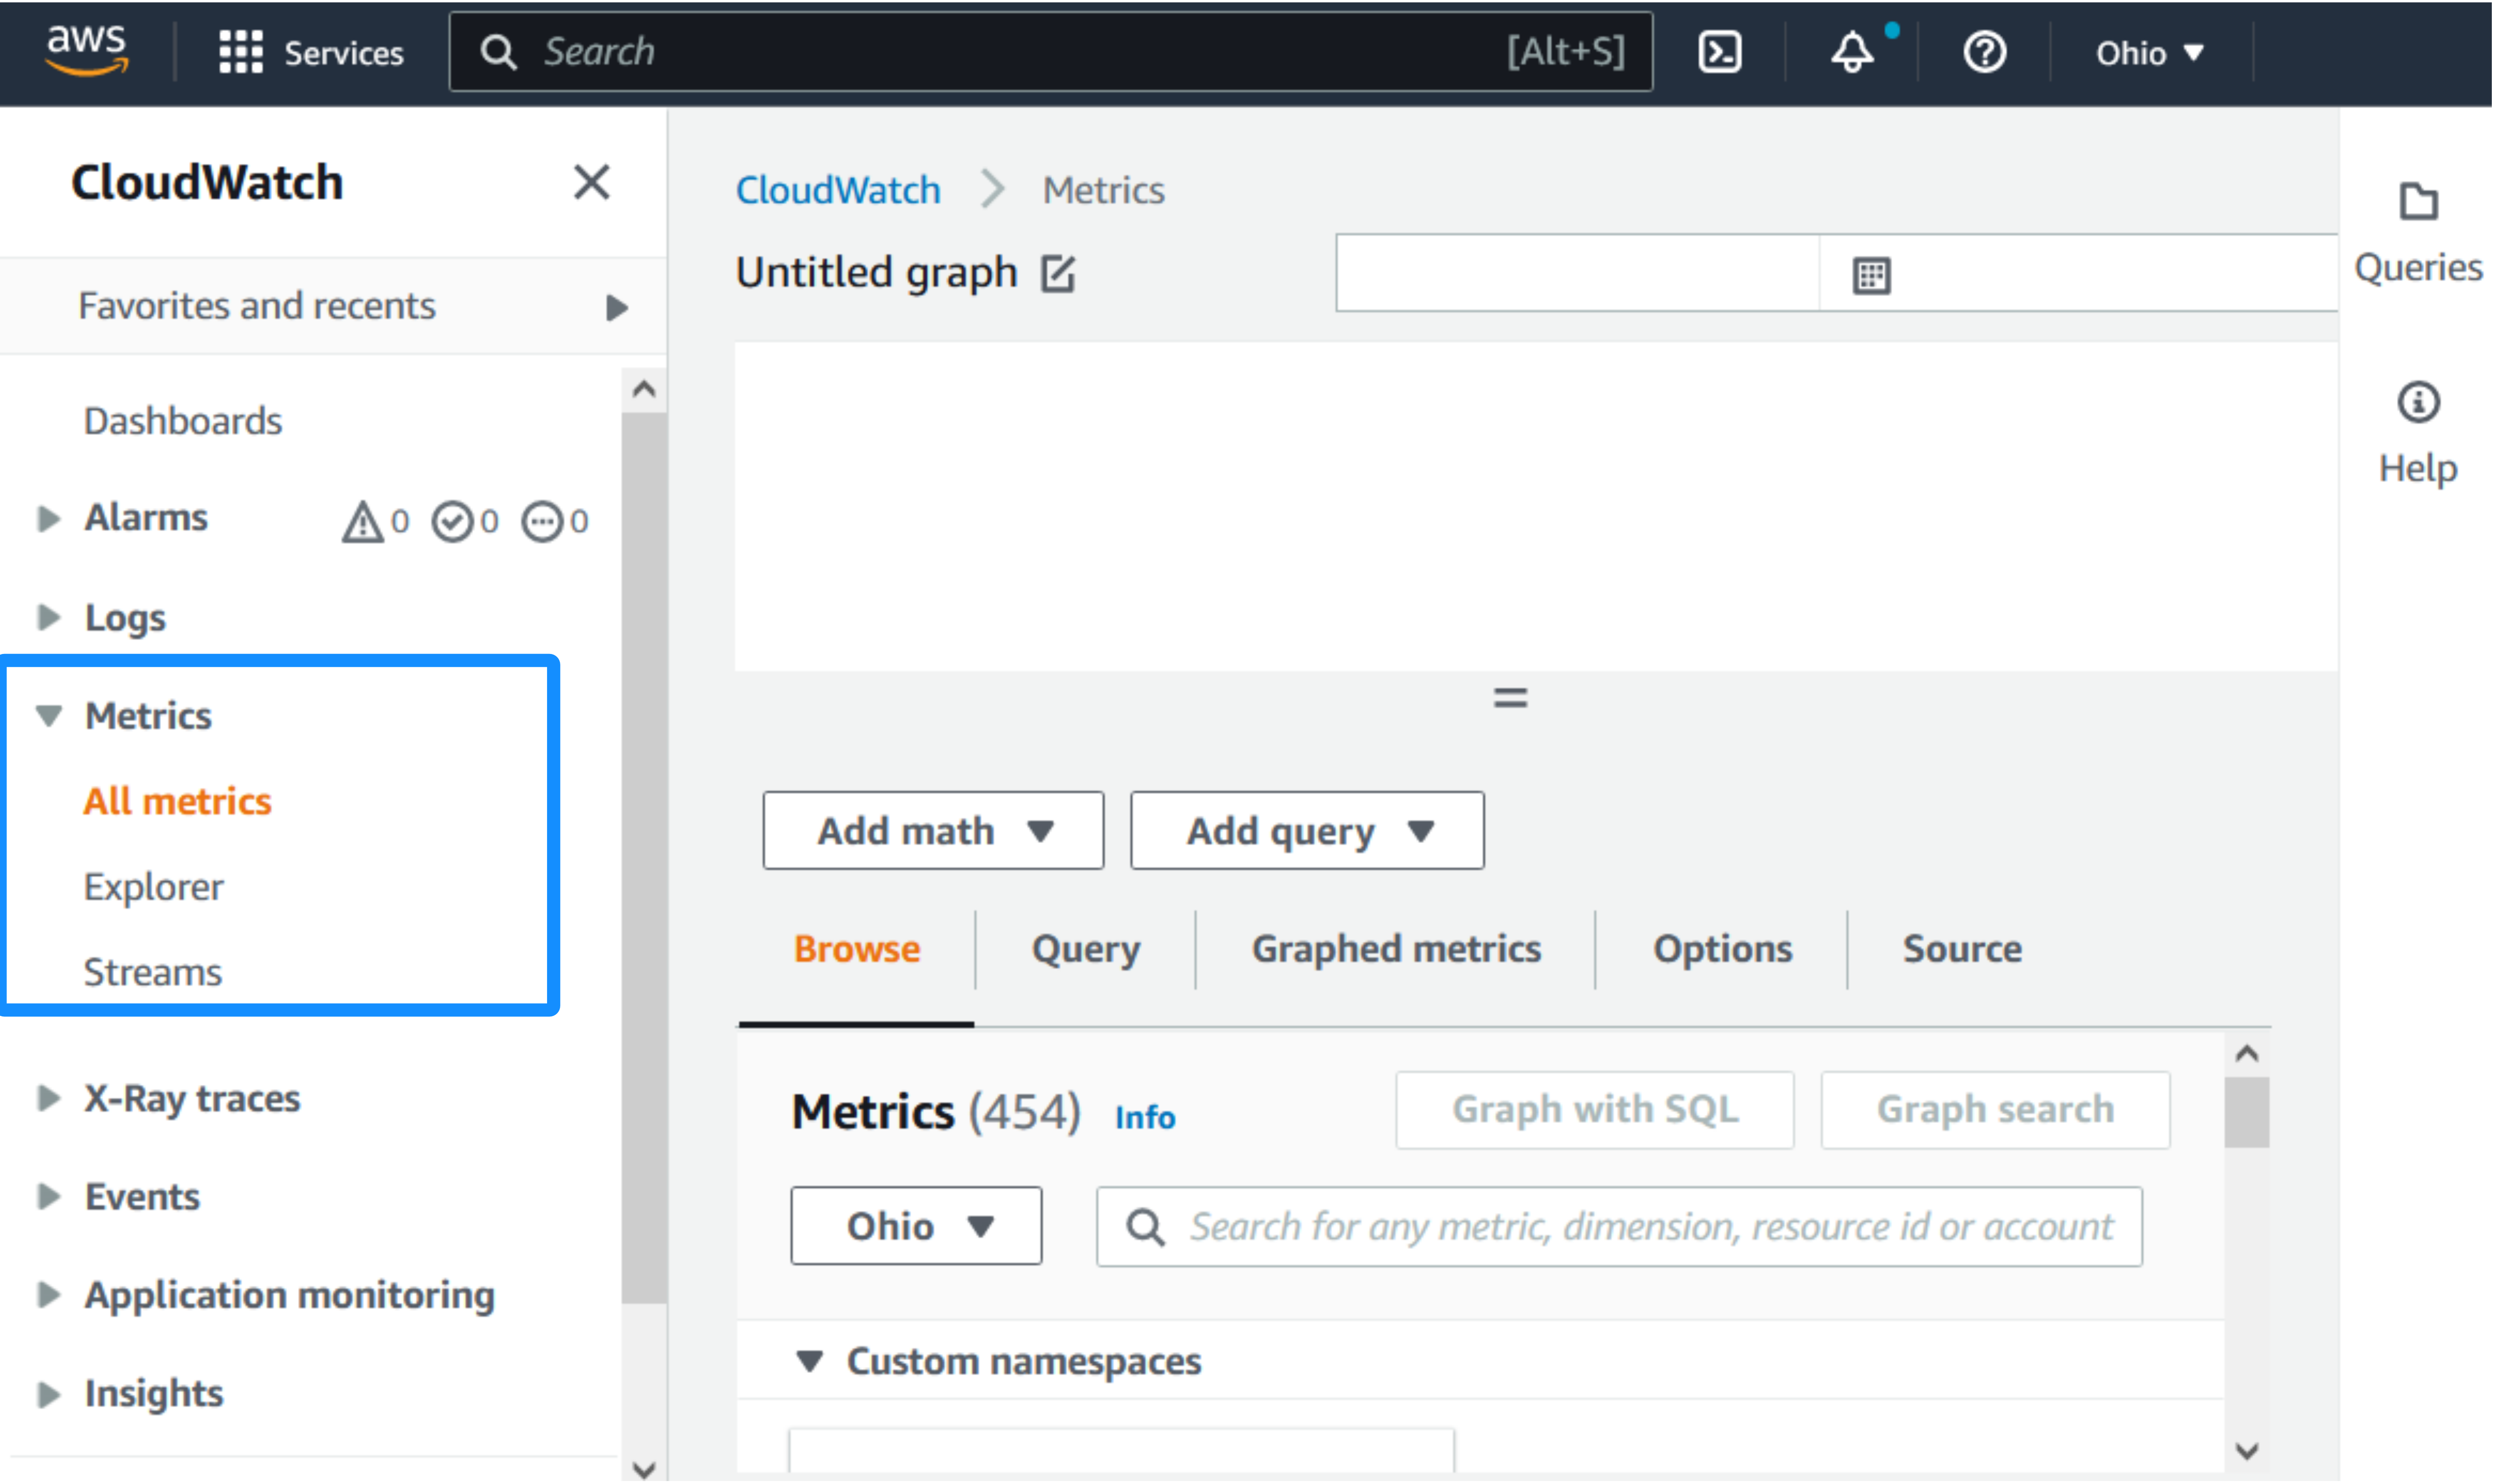Screen dimensions: 2494x1484
Task: Click the Graph with SQL button
Action: (1594, 1109)
